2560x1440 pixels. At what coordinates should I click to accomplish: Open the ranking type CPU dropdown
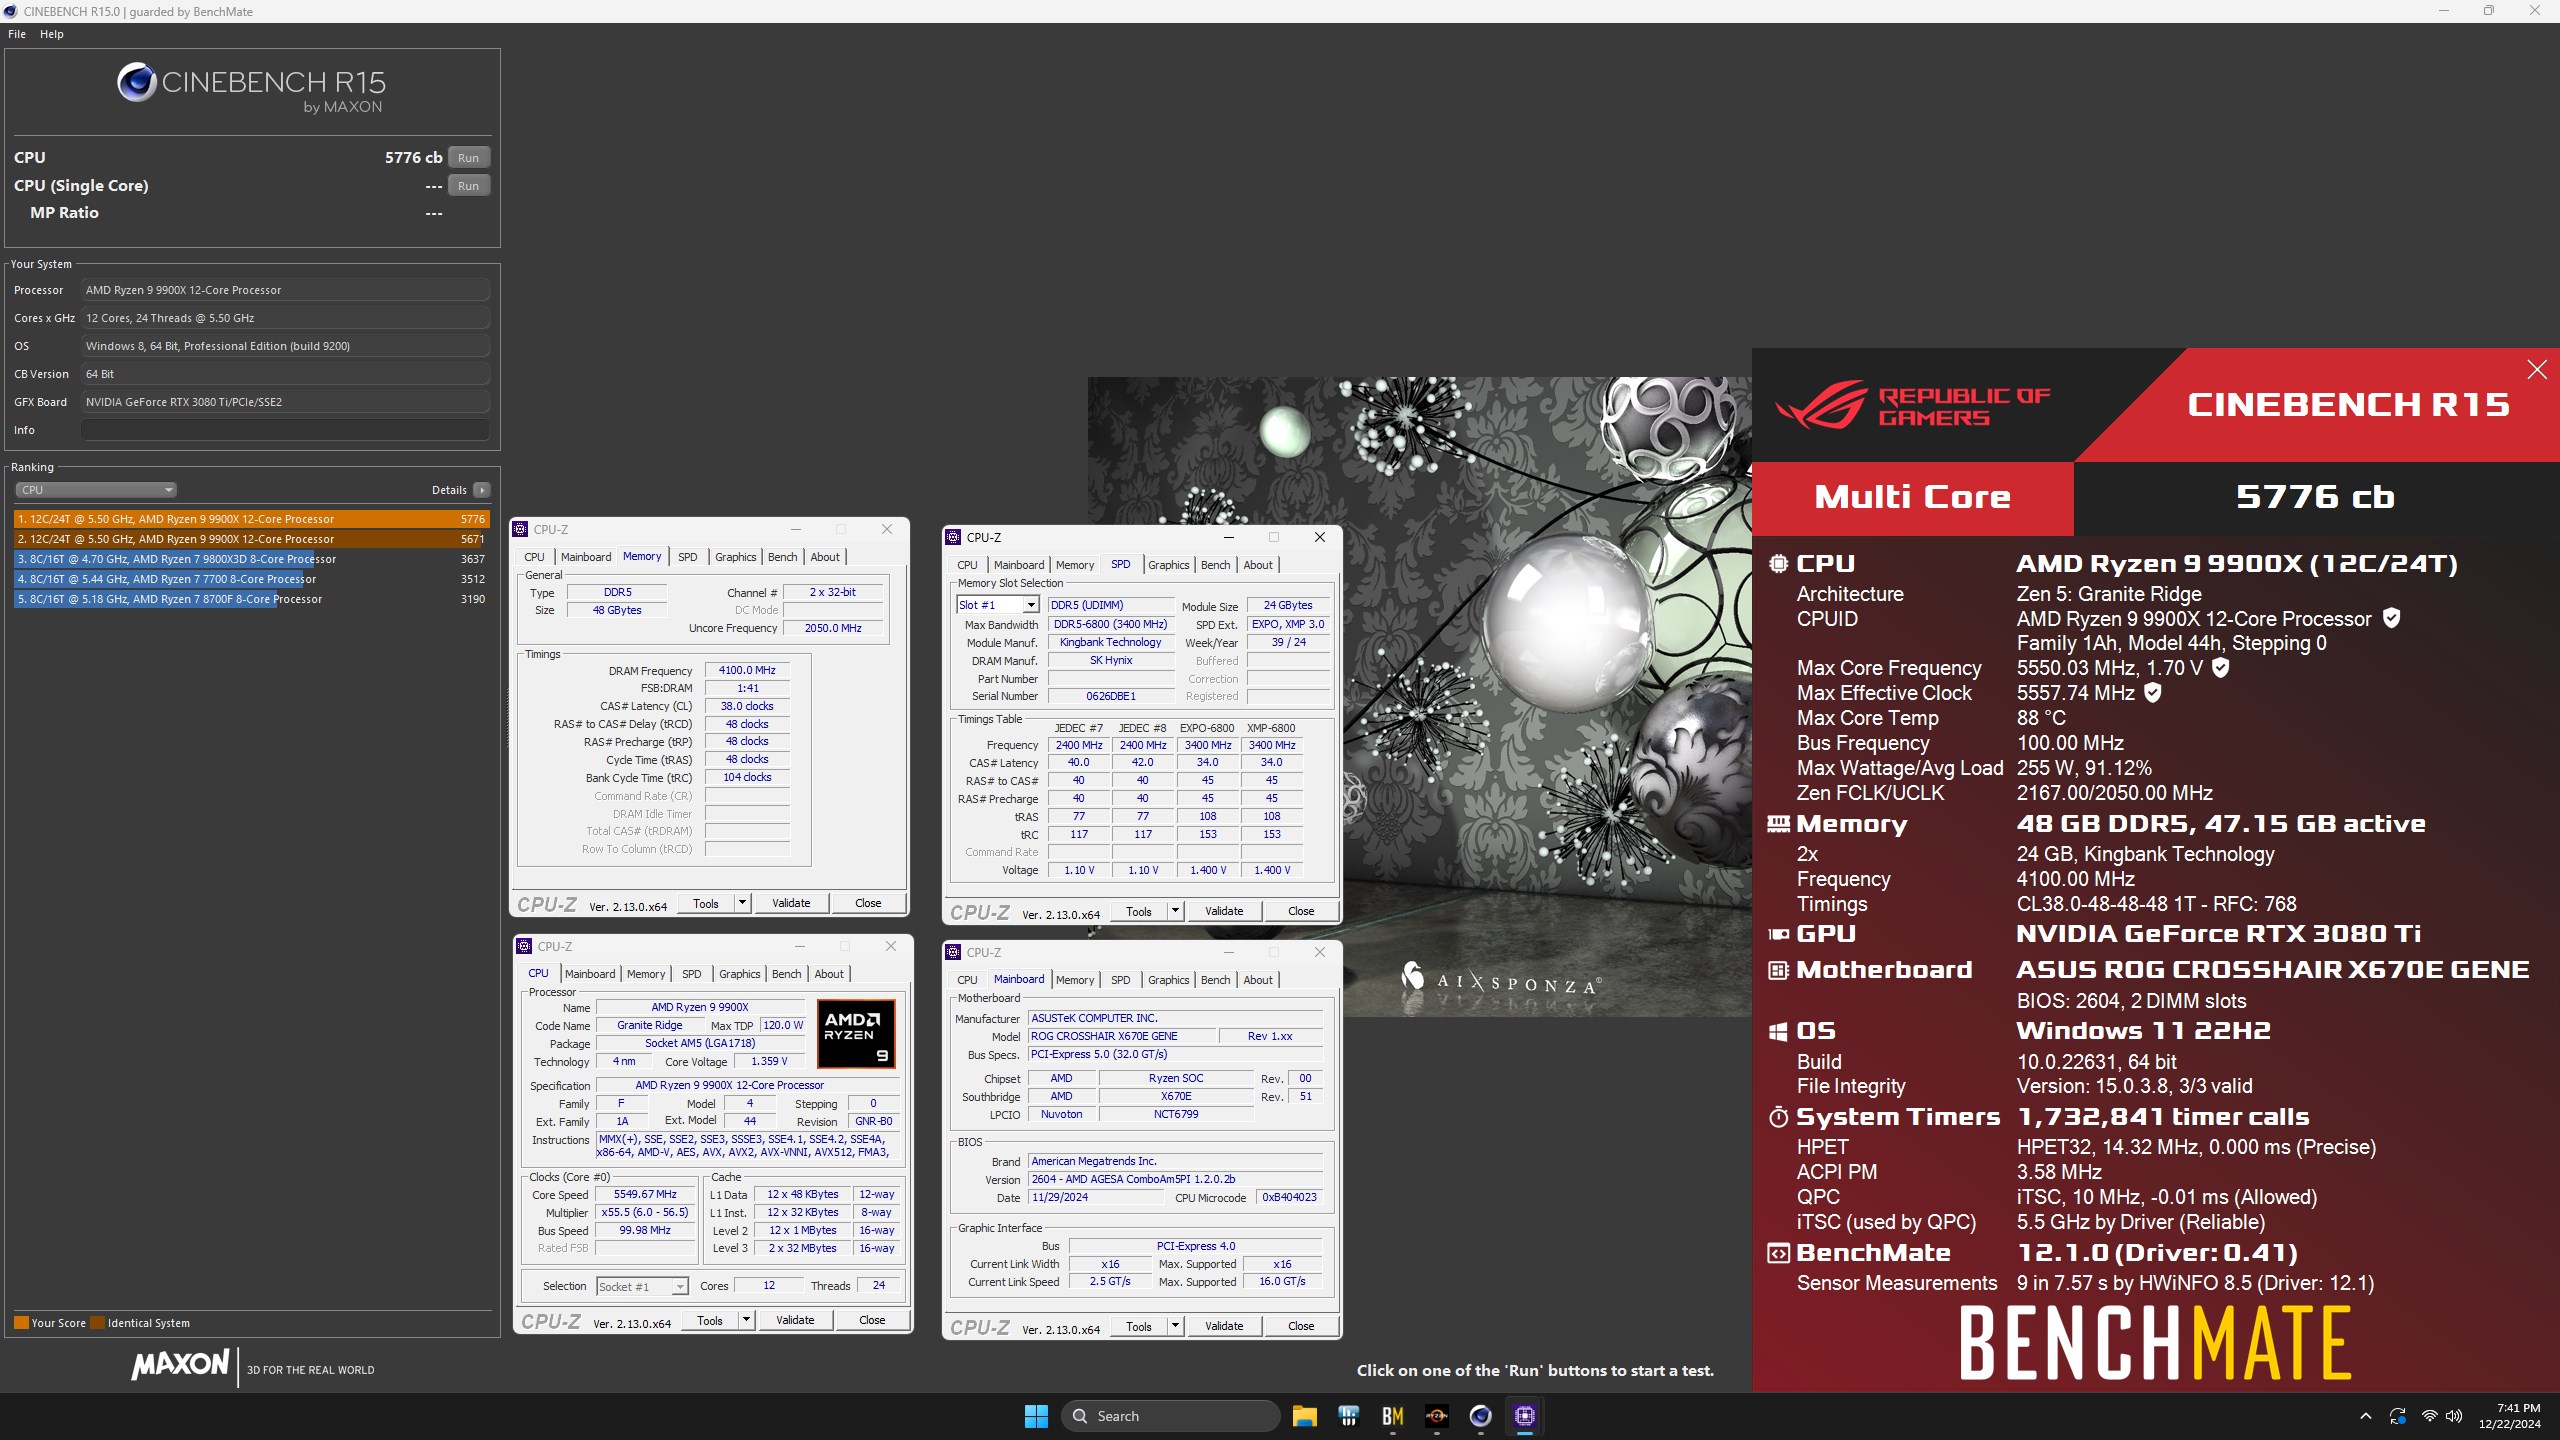pos(96,490)
